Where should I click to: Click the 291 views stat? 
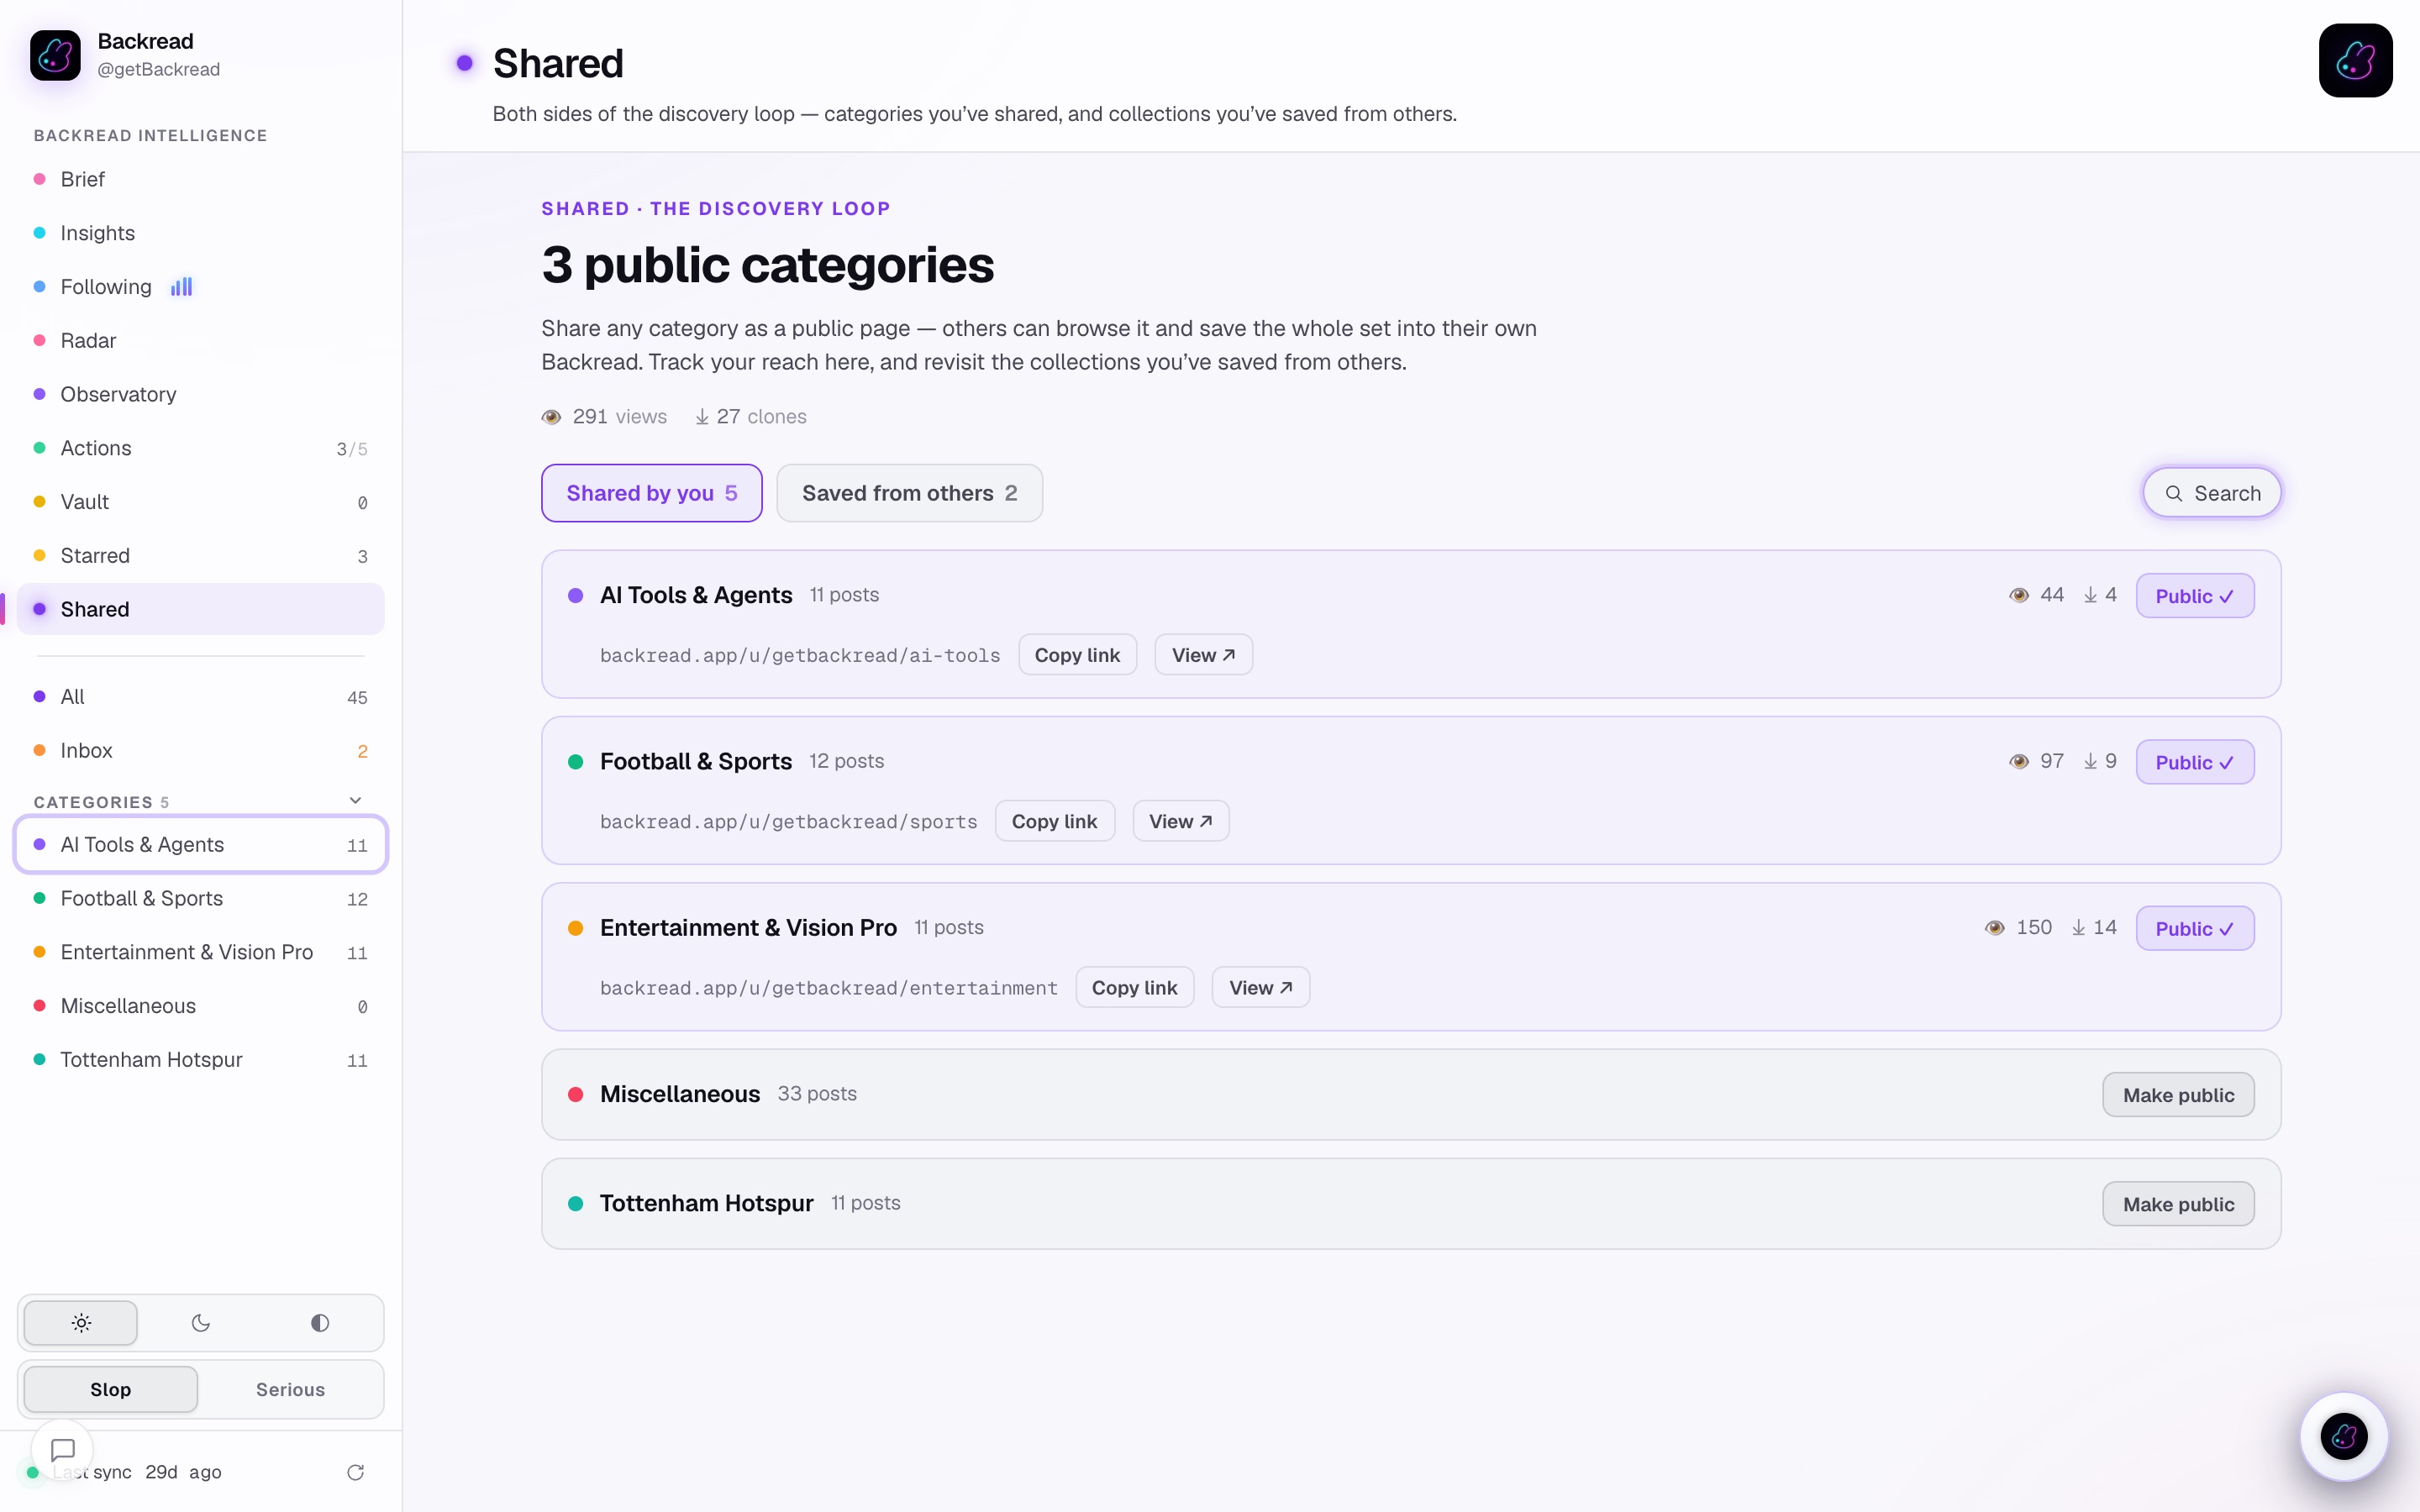click(x=605, y=417)
